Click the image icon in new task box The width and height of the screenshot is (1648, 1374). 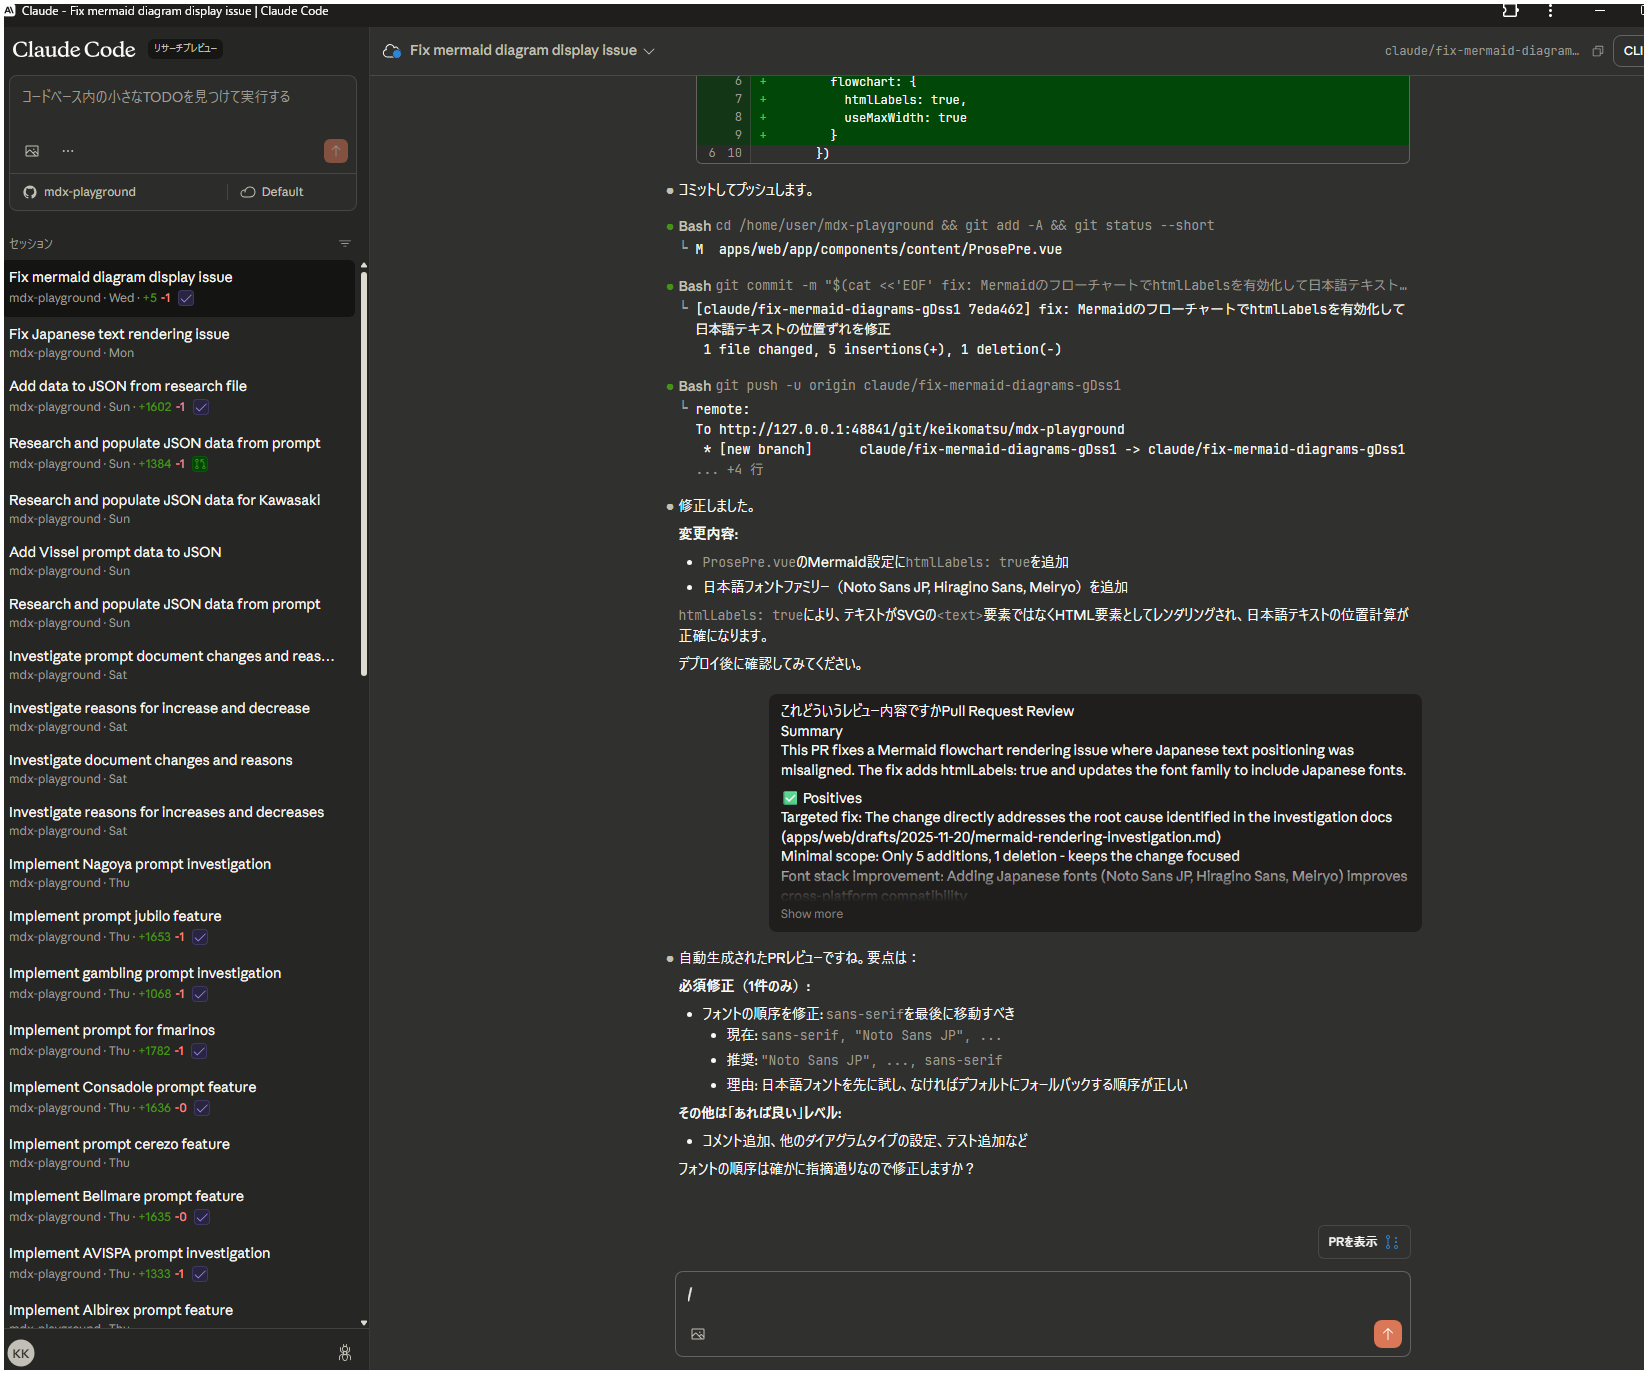32,151
